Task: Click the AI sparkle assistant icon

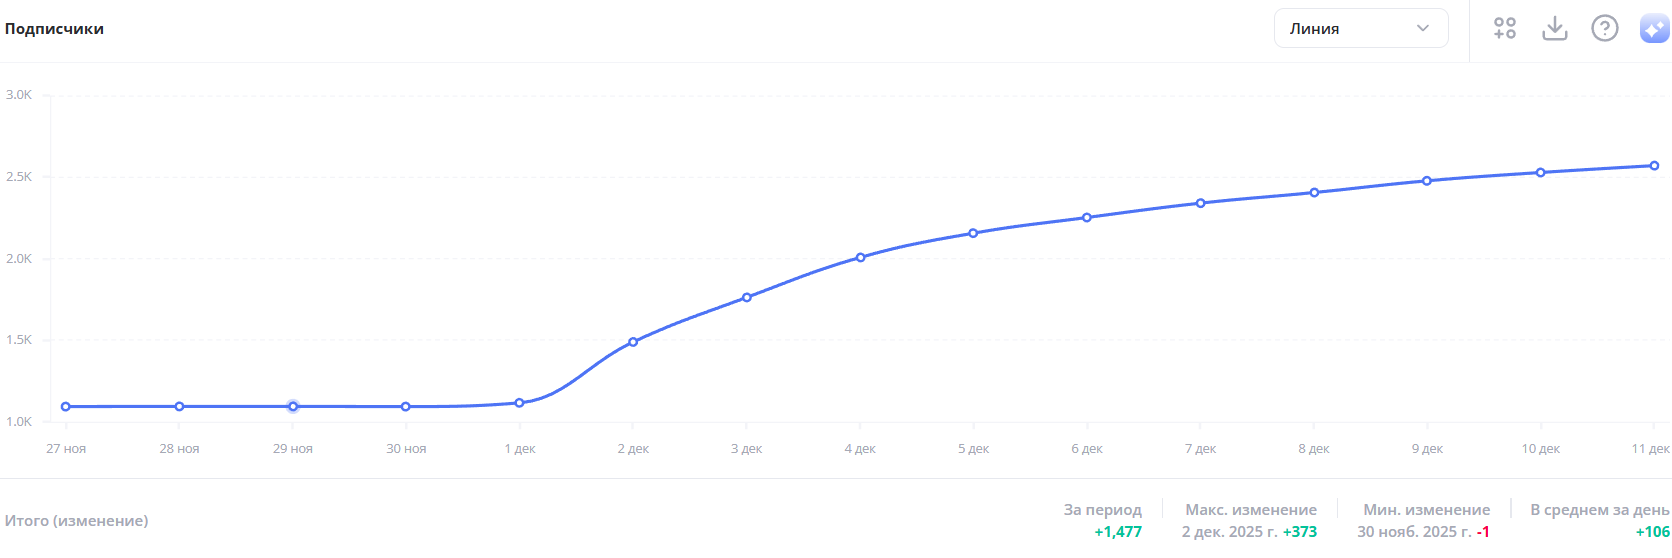Action: [1654, 28]
